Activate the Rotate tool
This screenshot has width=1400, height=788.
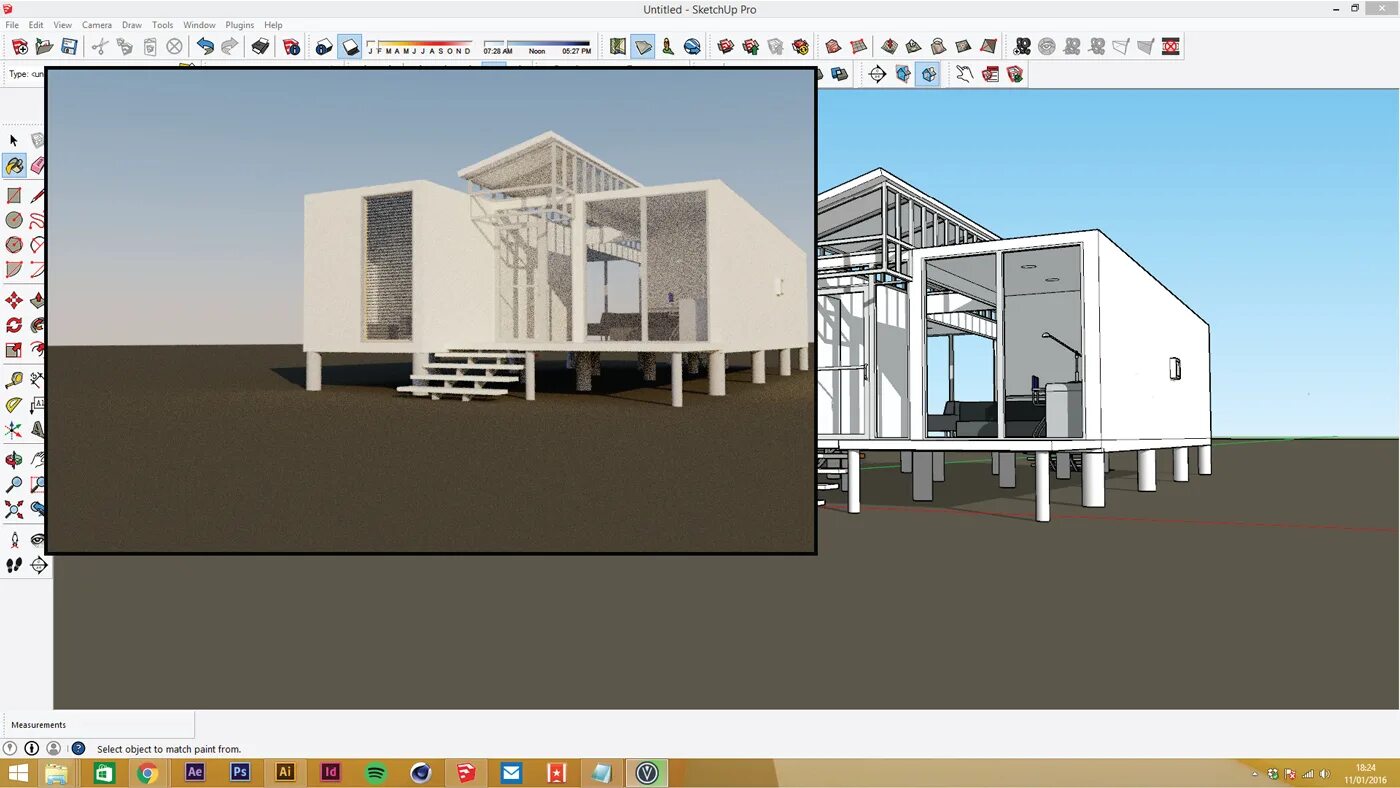click(x=14, y=325)
